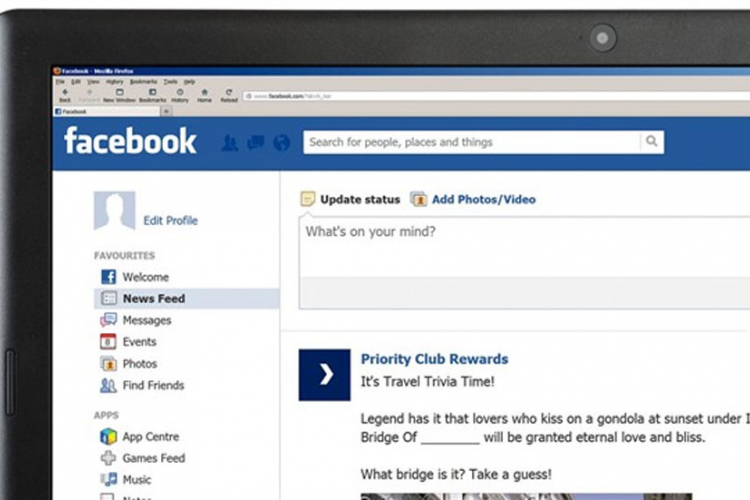Click the Messages sidebar icon
750x500 pixels.
[x=108, y=320]
